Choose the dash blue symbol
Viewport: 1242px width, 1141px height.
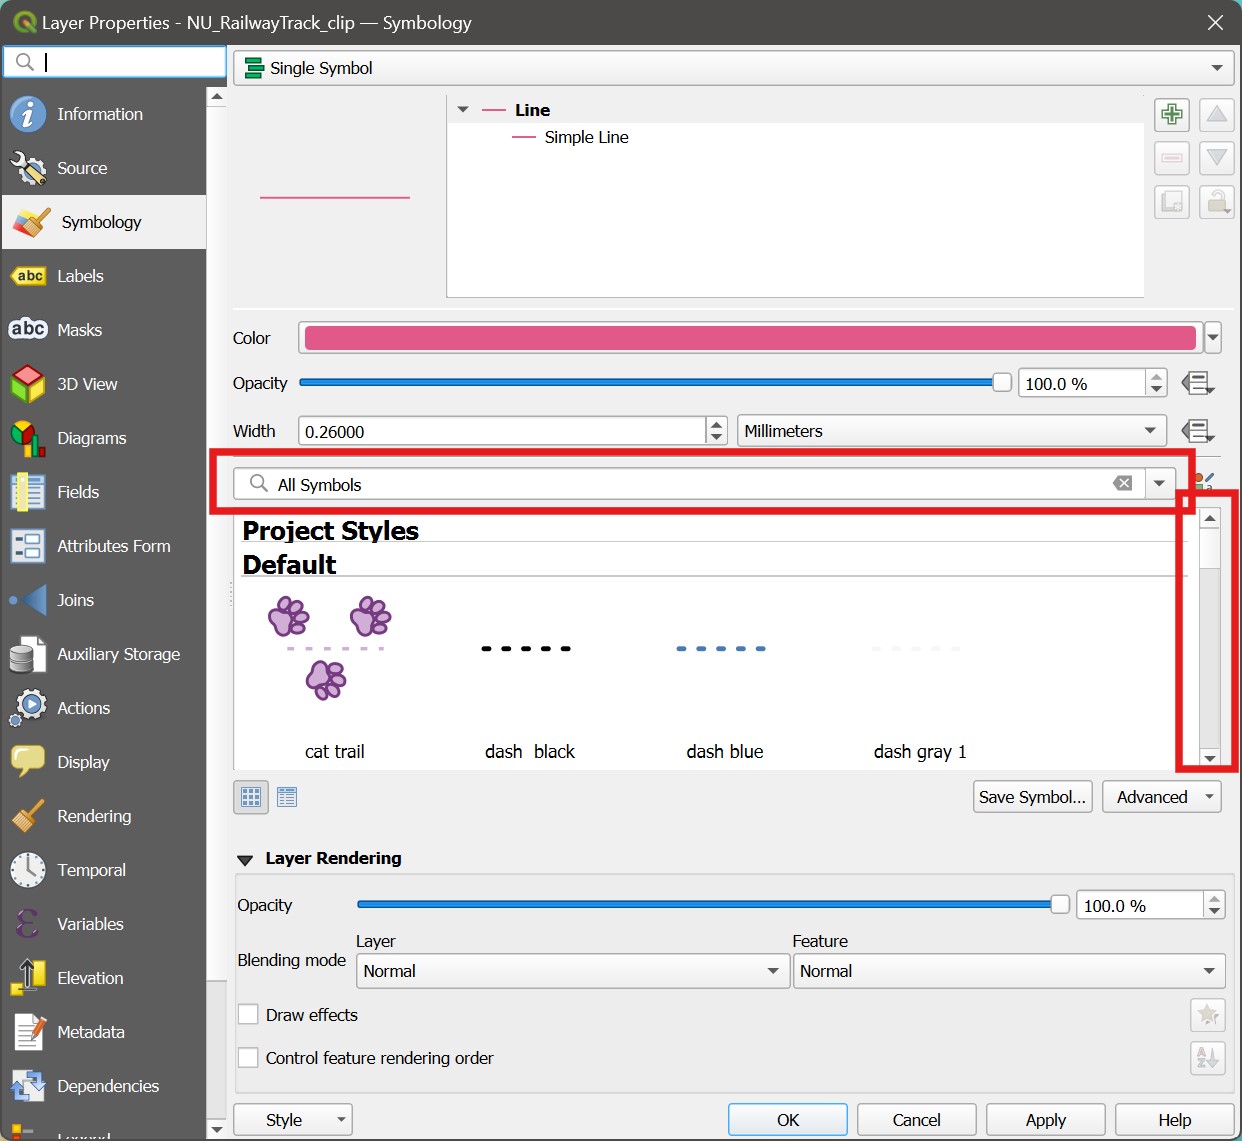click(x=724, y=678)
